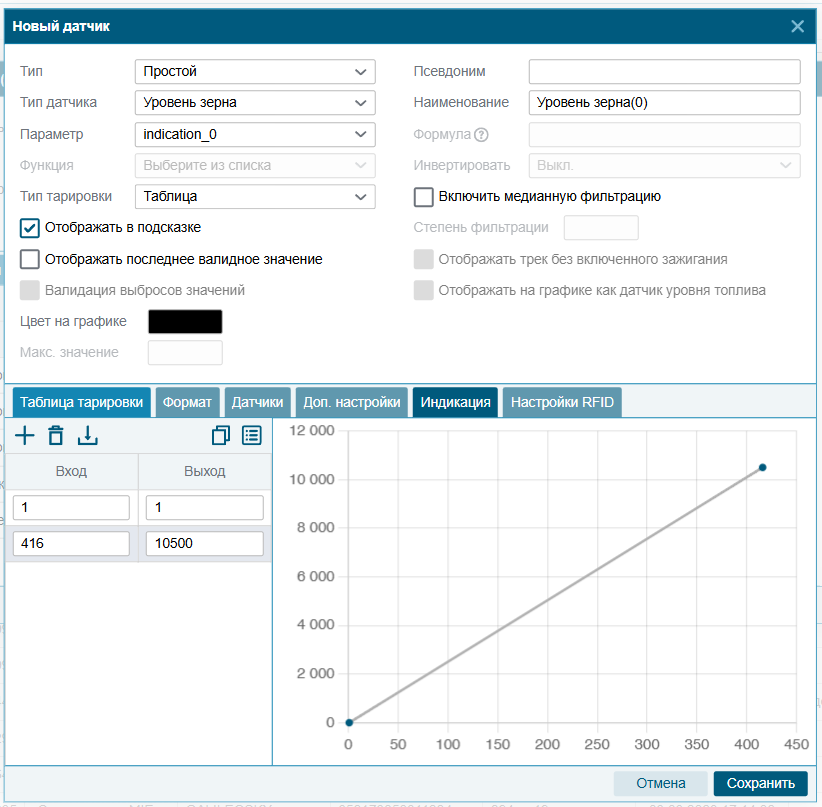Add a new calibration table row
Screen dimensions: 822x807
point(25,436)
